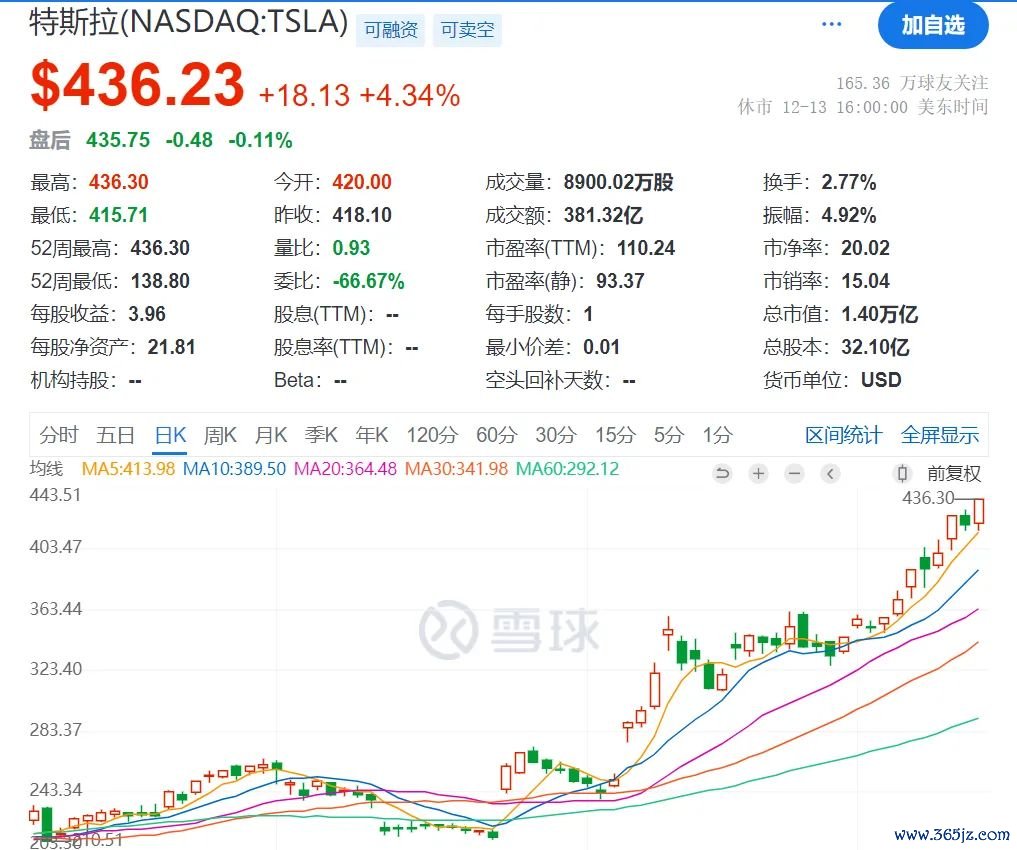Click the latest candlestick on the chart
The height and width of the screenshot is (850, 1017).
(x=979, y=514)
